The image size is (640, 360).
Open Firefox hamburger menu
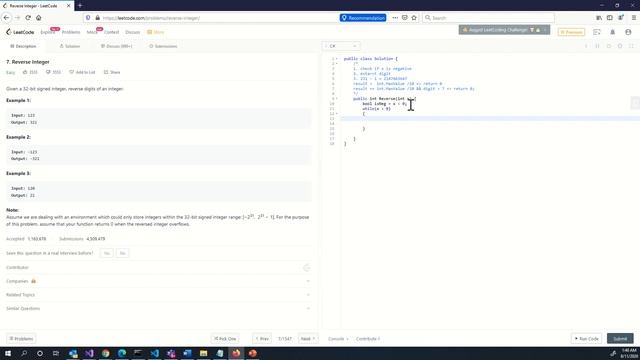(633, 18)
